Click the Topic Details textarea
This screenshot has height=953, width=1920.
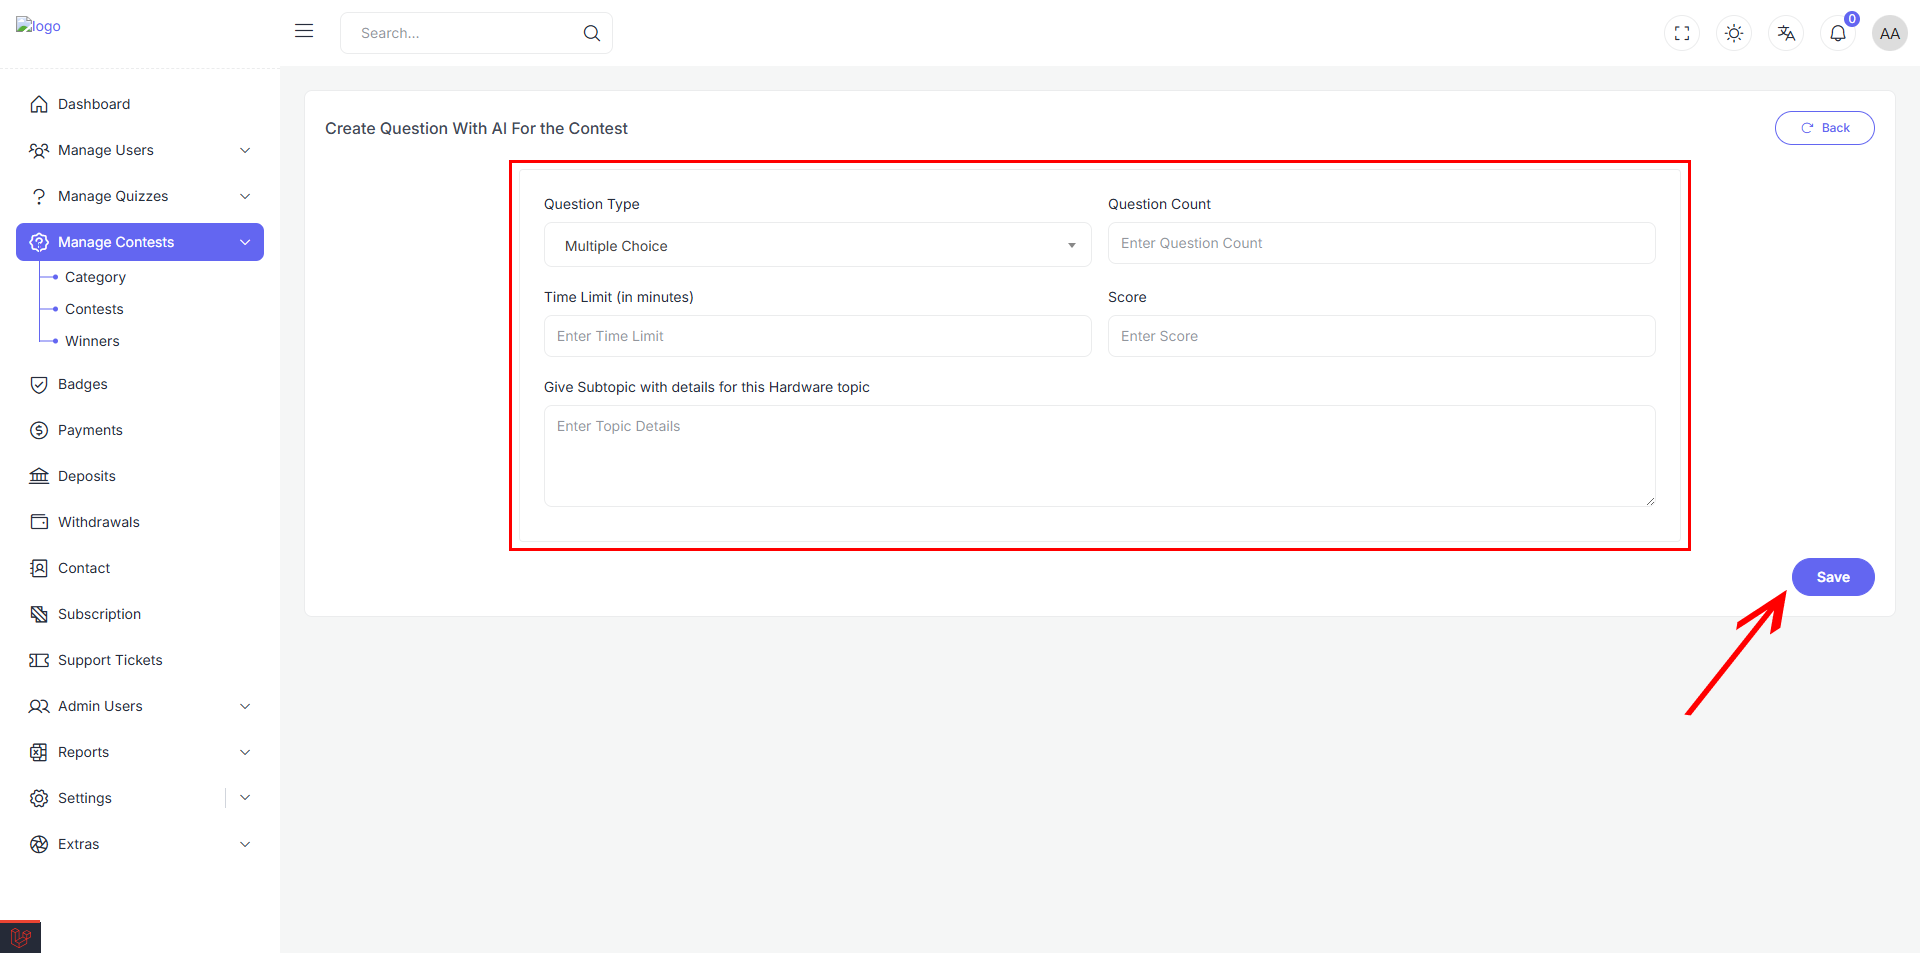coord(1099,456)
